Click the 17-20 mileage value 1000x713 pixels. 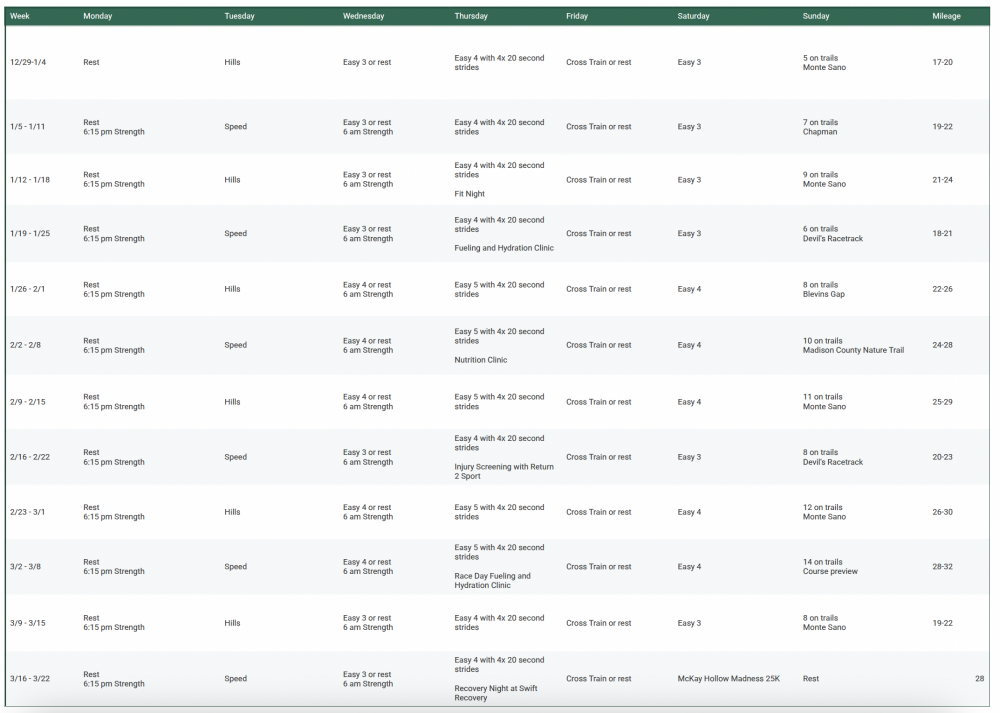point(942,63)
